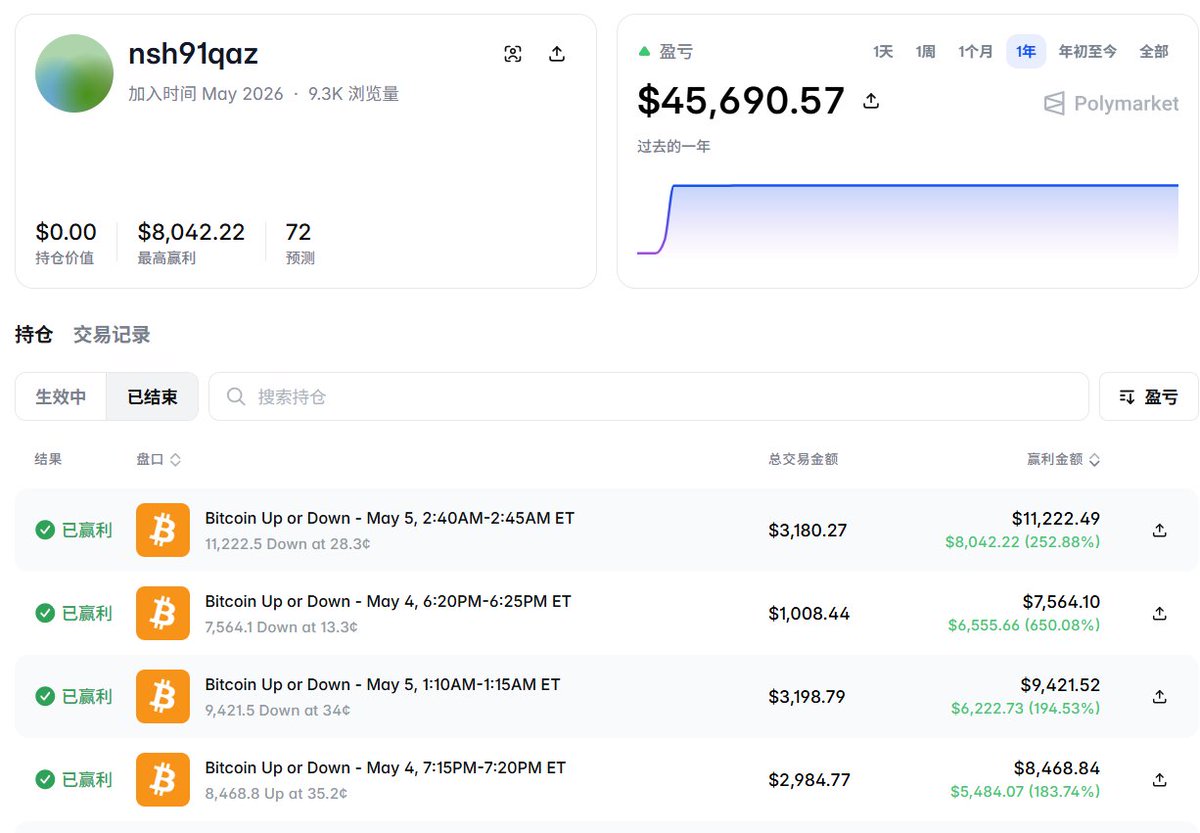
Task: Click the $3,198.79 trade amount
Action: pyautogui.click(x=807, y=696)
